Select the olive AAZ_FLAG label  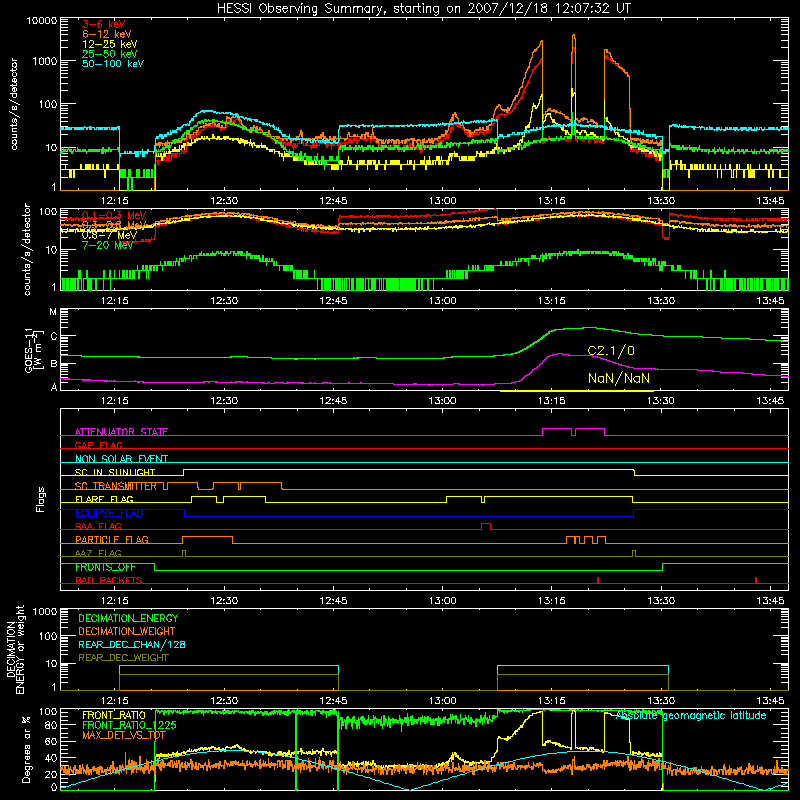[x=98, y=553]
